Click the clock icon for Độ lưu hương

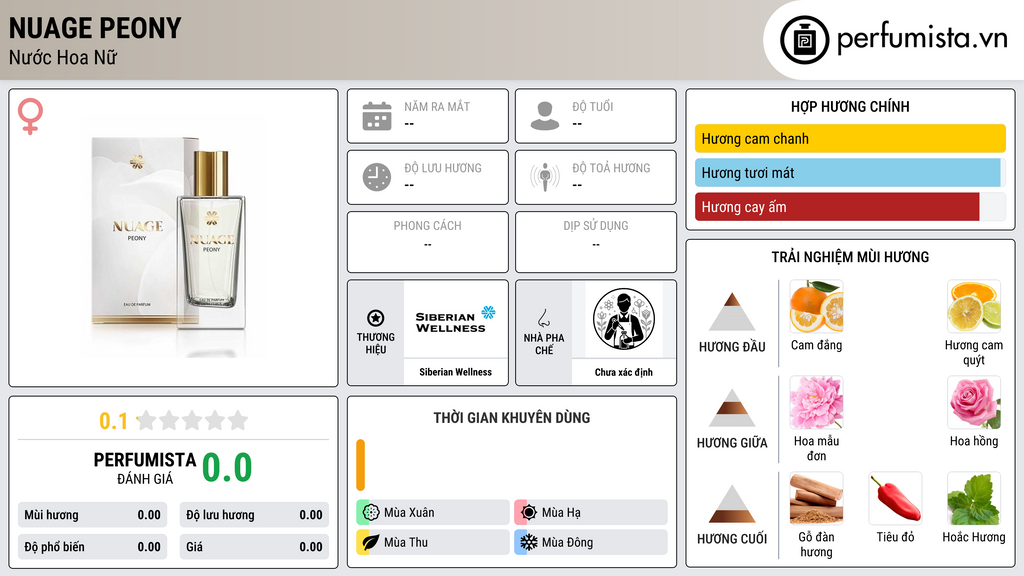point(377,177)
